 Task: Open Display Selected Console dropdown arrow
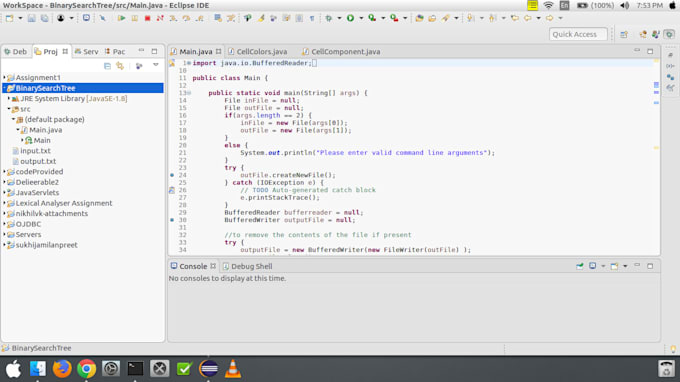click(603, 266)
